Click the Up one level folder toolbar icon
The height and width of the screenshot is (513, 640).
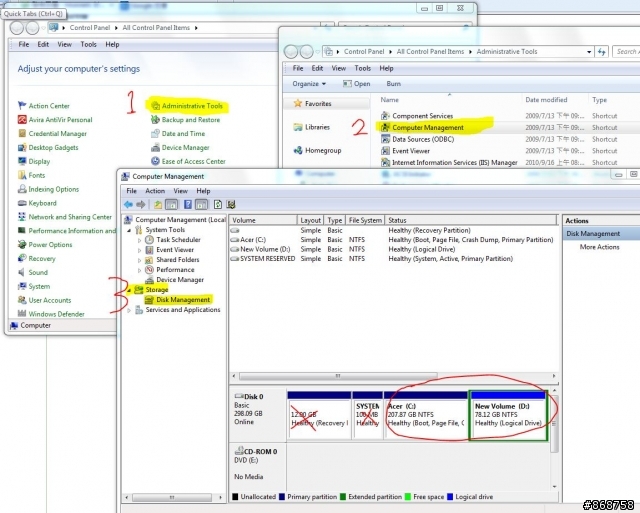click(158, 204)
